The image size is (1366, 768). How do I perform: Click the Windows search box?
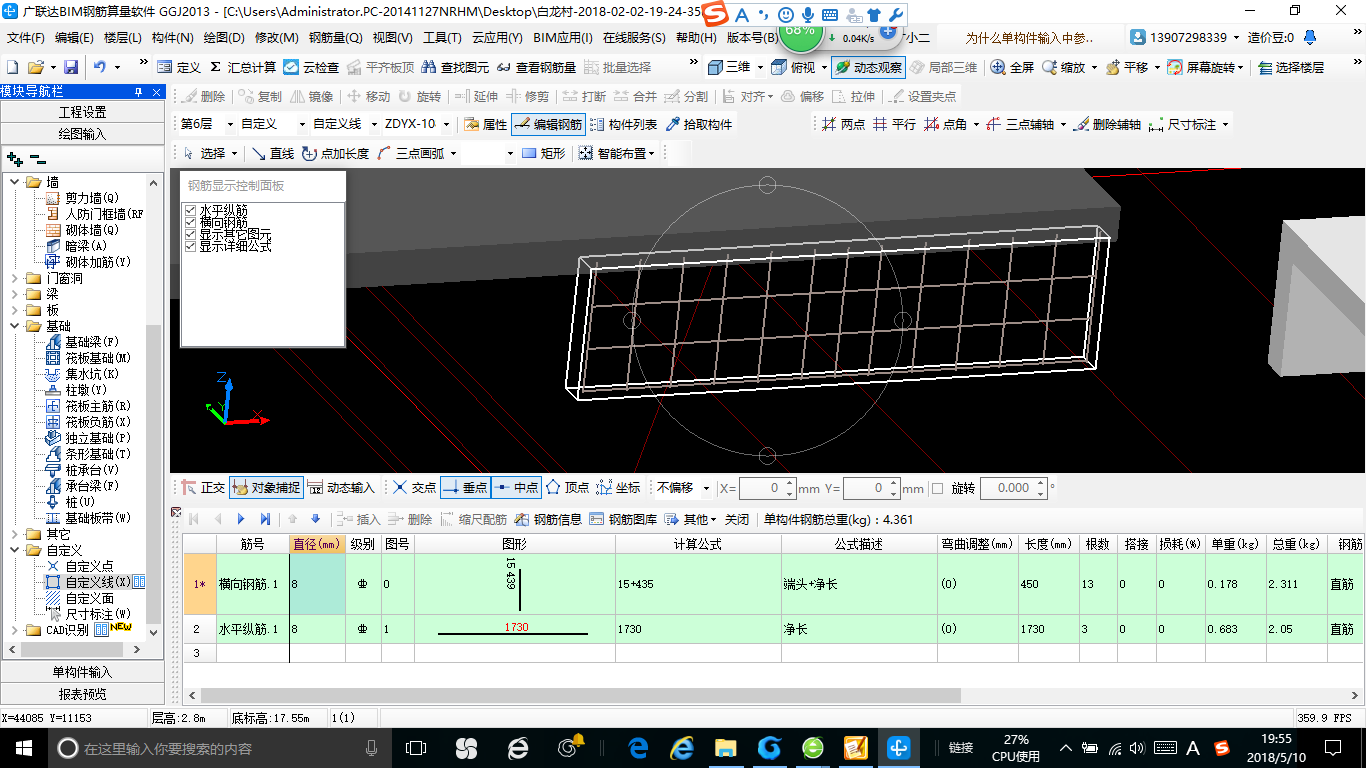coord(219,747)
